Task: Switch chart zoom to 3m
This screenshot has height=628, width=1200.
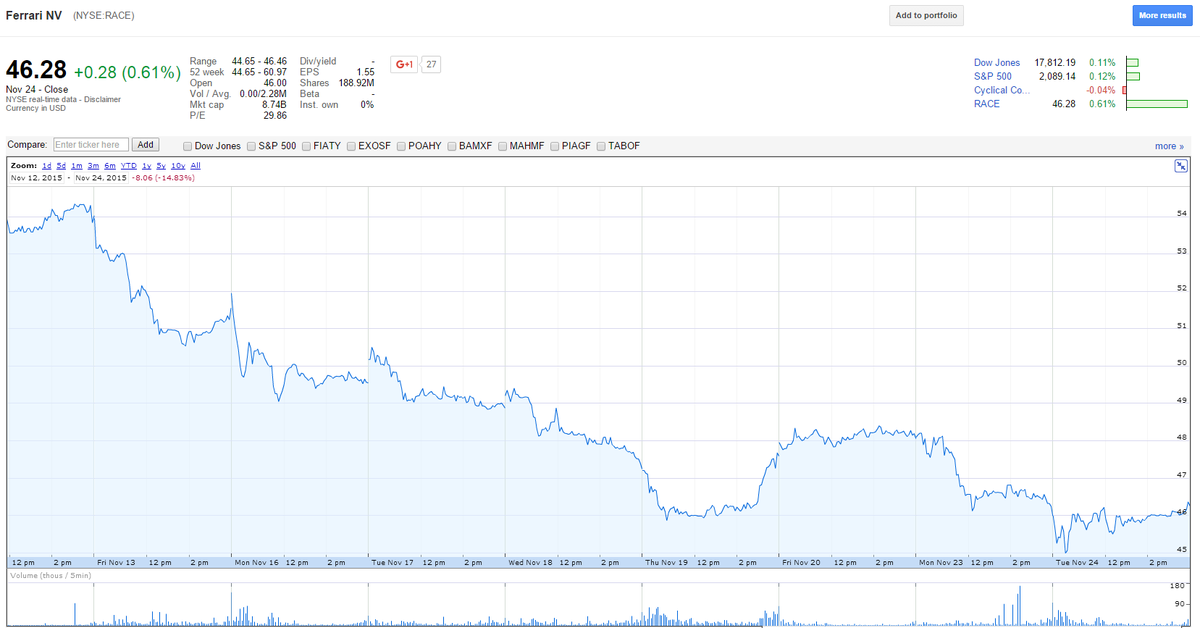Action: [x=93, y=165]
